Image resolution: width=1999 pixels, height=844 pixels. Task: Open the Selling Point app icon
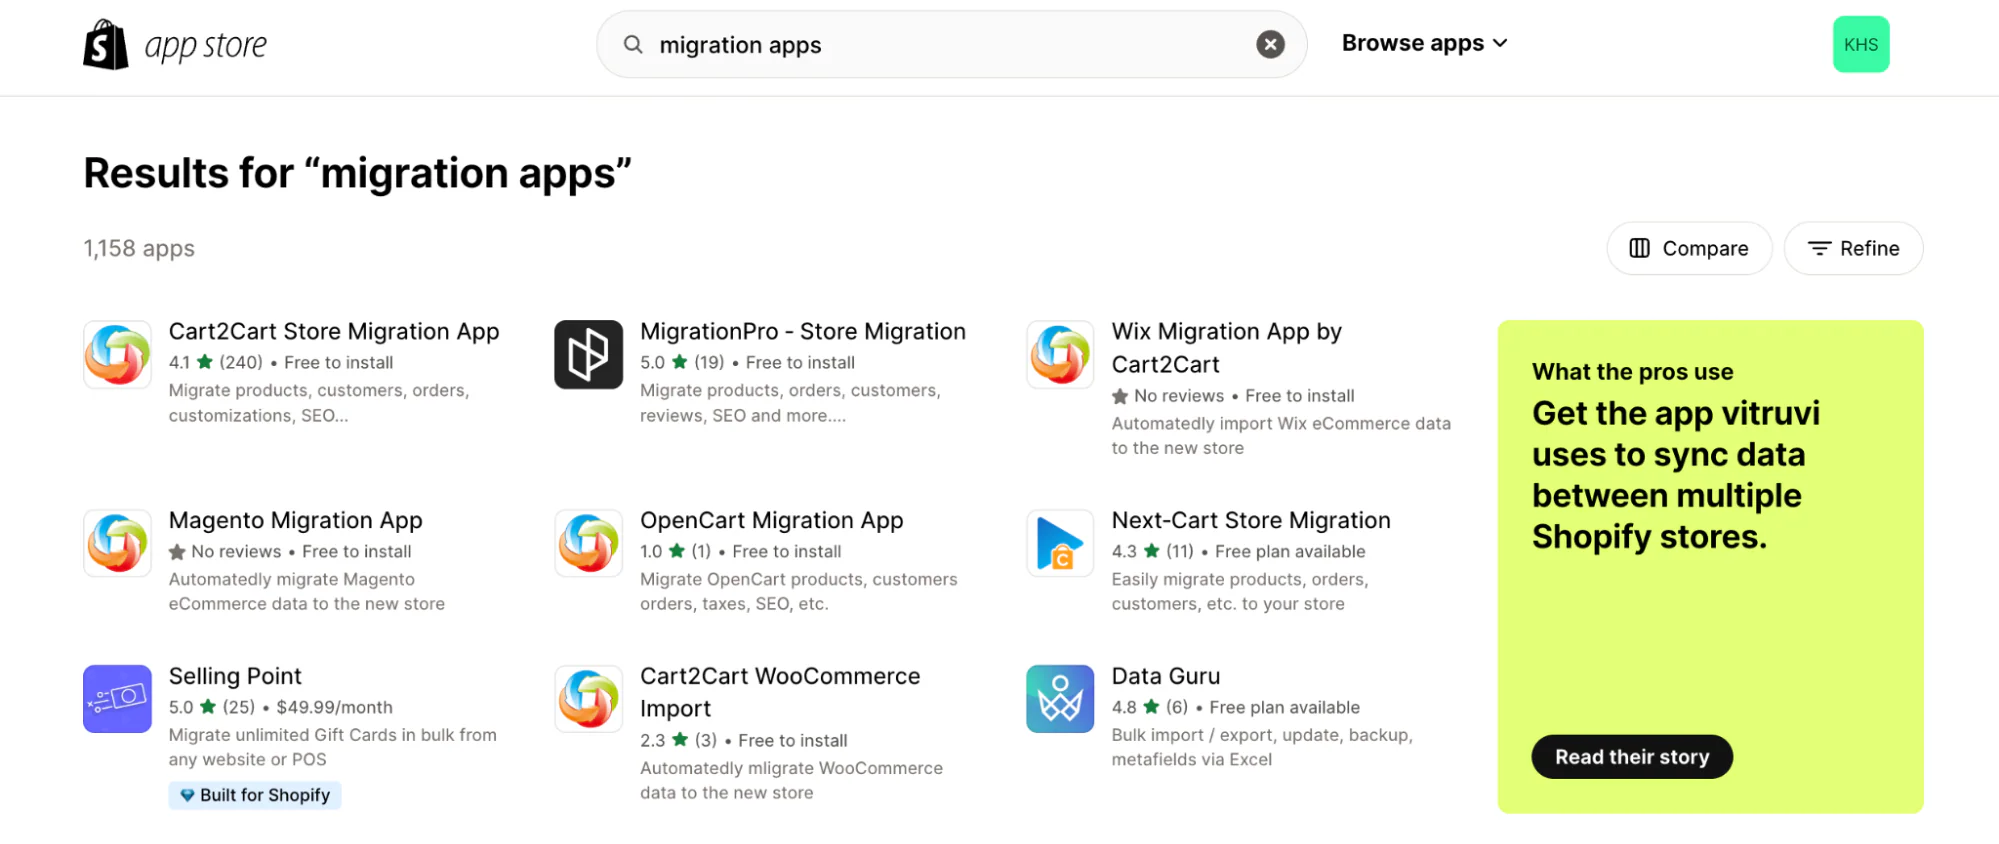point(117,699)
